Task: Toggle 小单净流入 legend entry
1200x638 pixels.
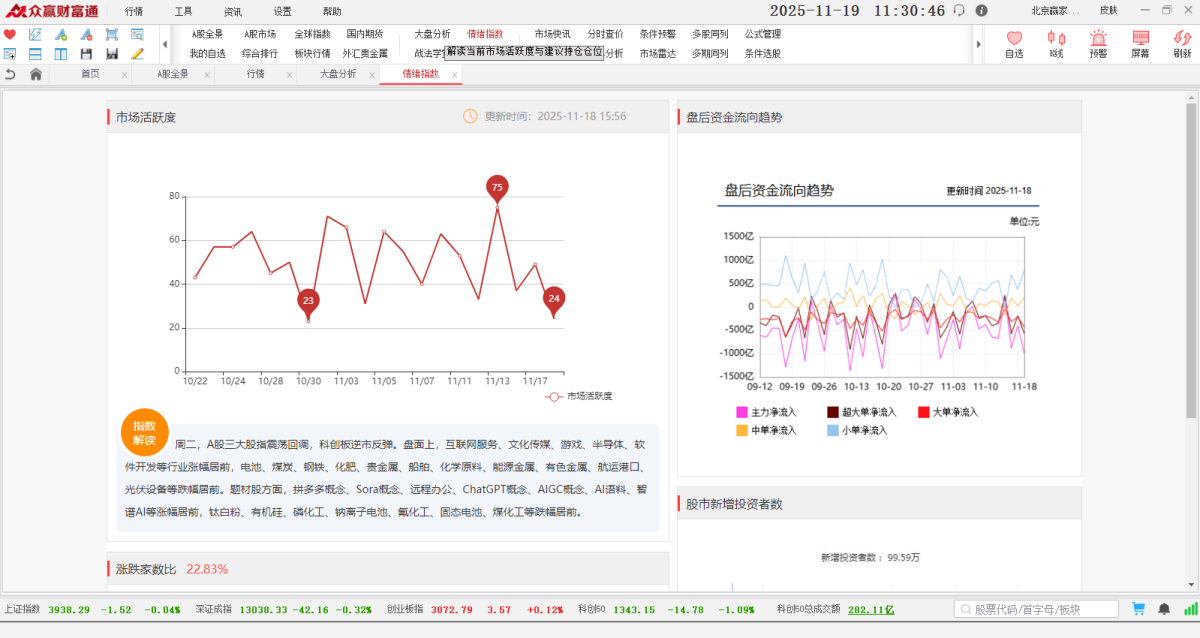Action: tap(858, 430)
